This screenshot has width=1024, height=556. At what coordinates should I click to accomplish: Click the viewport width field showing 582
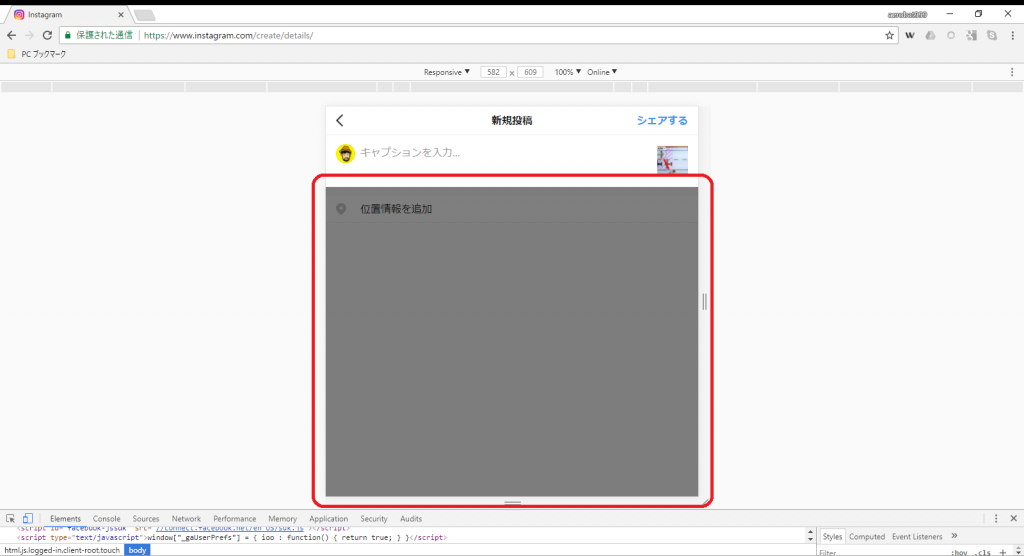tap(493, 72)
